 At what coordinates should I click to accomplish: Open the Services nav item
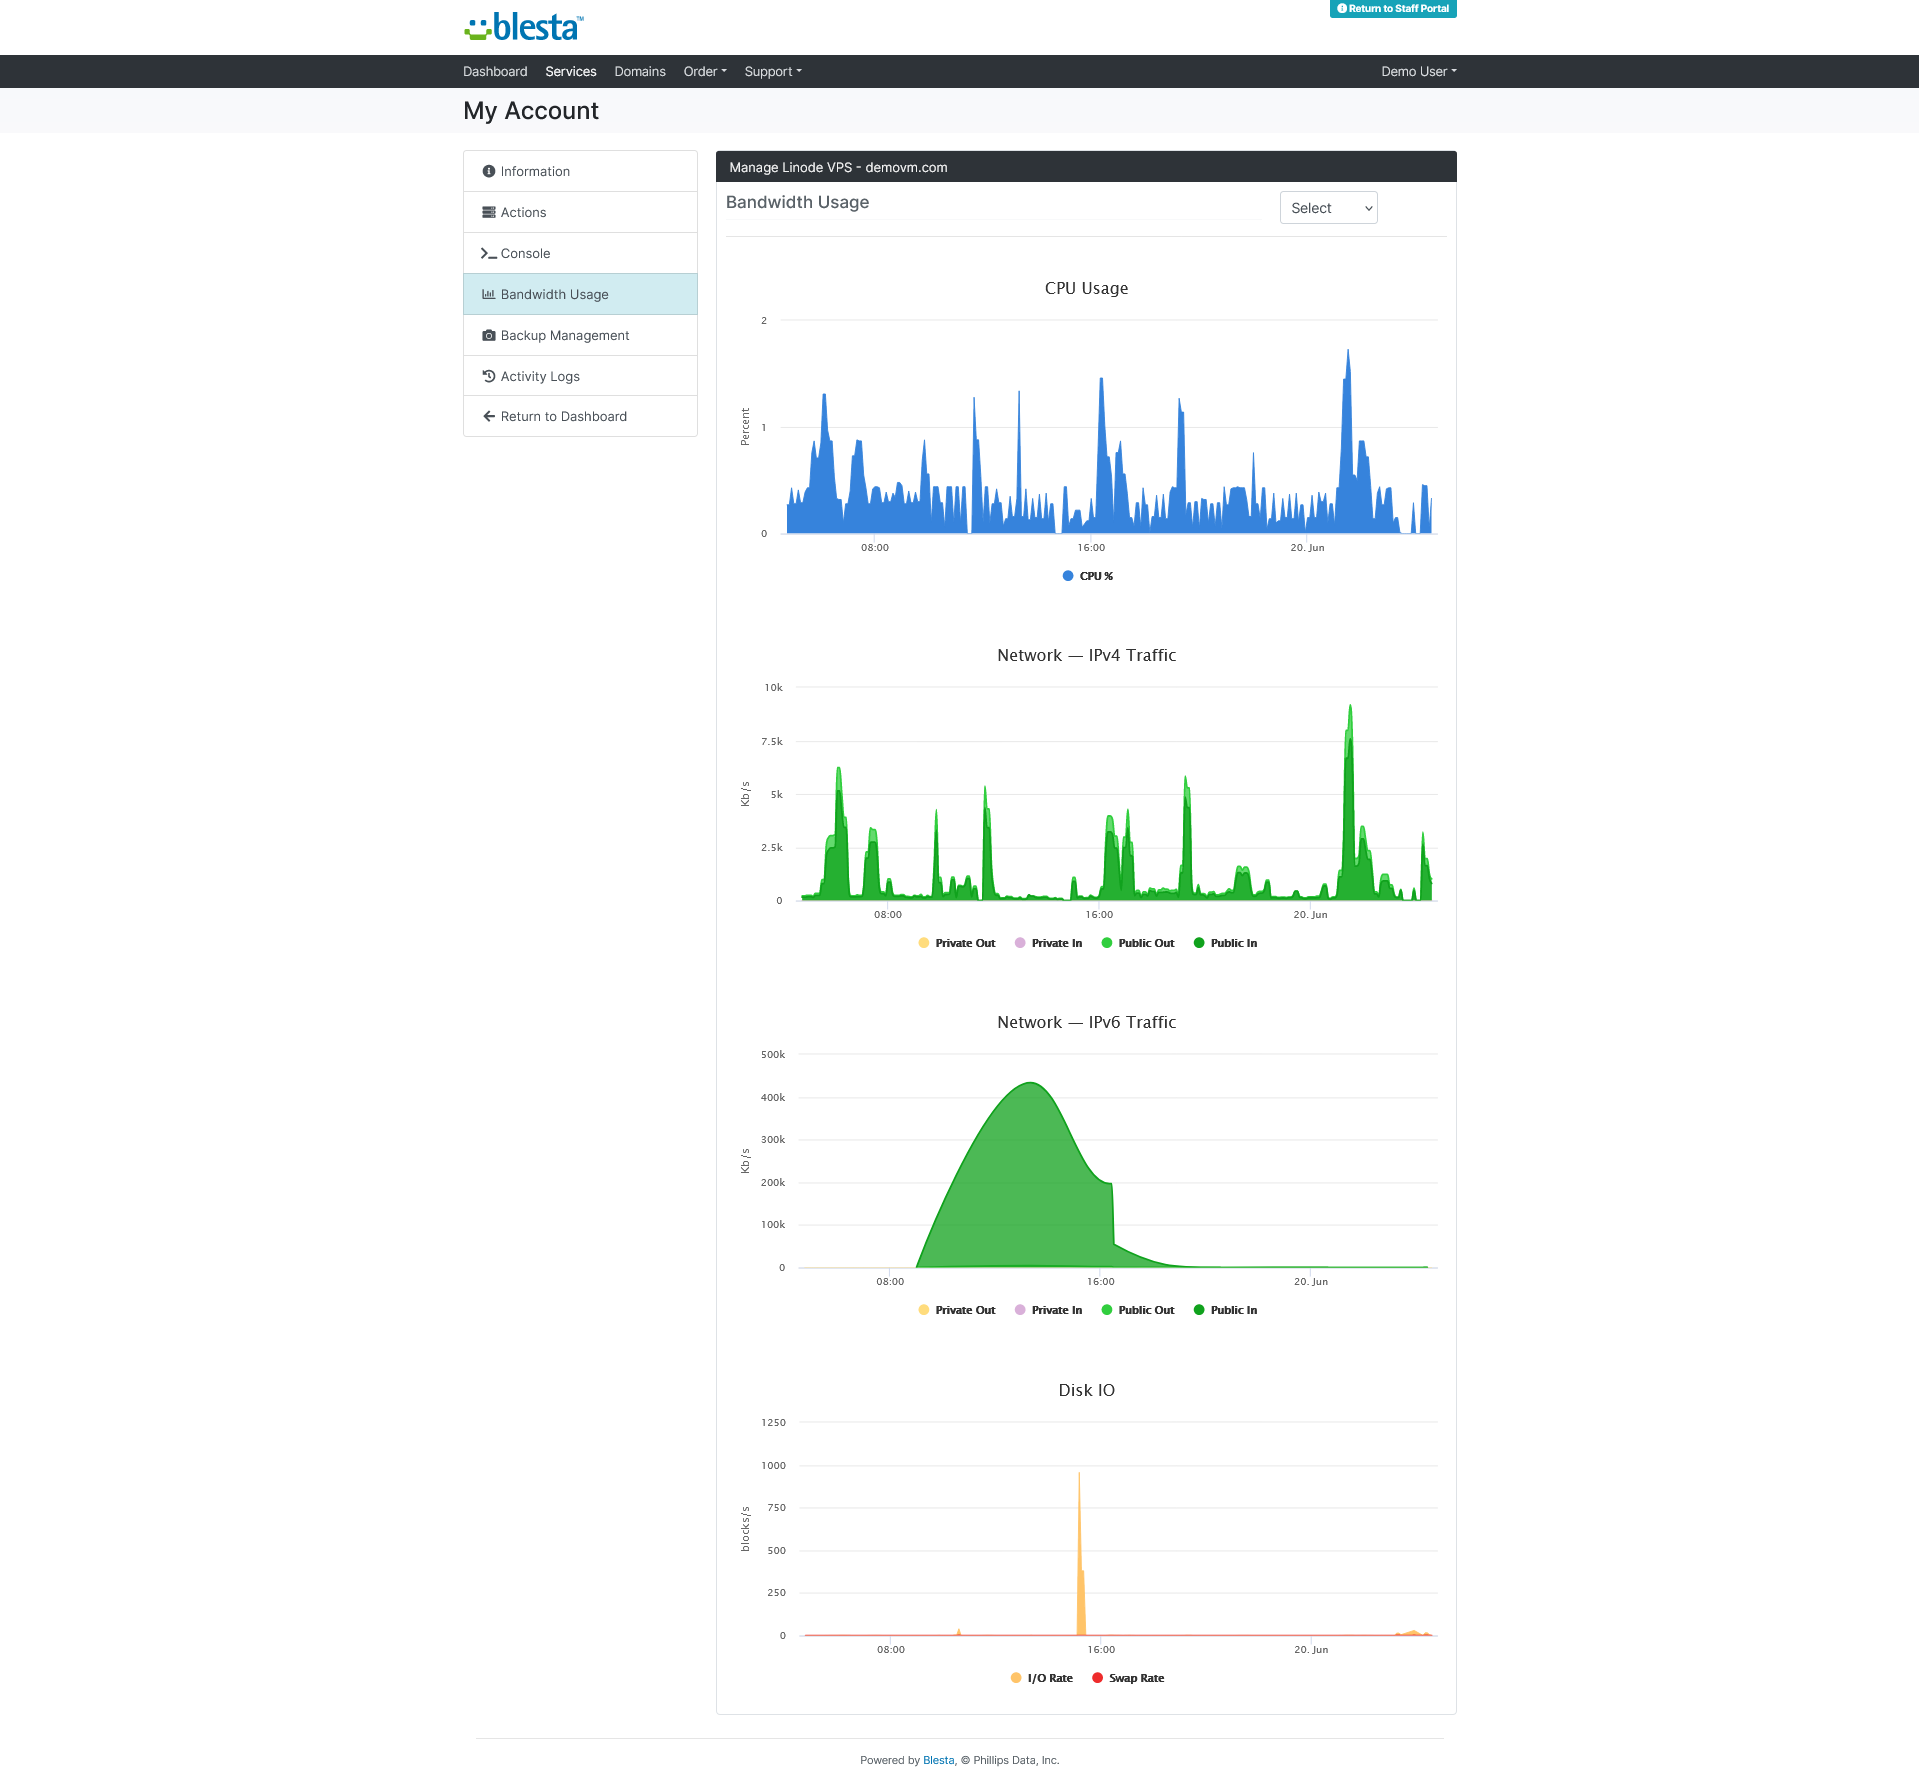(571, 71)
